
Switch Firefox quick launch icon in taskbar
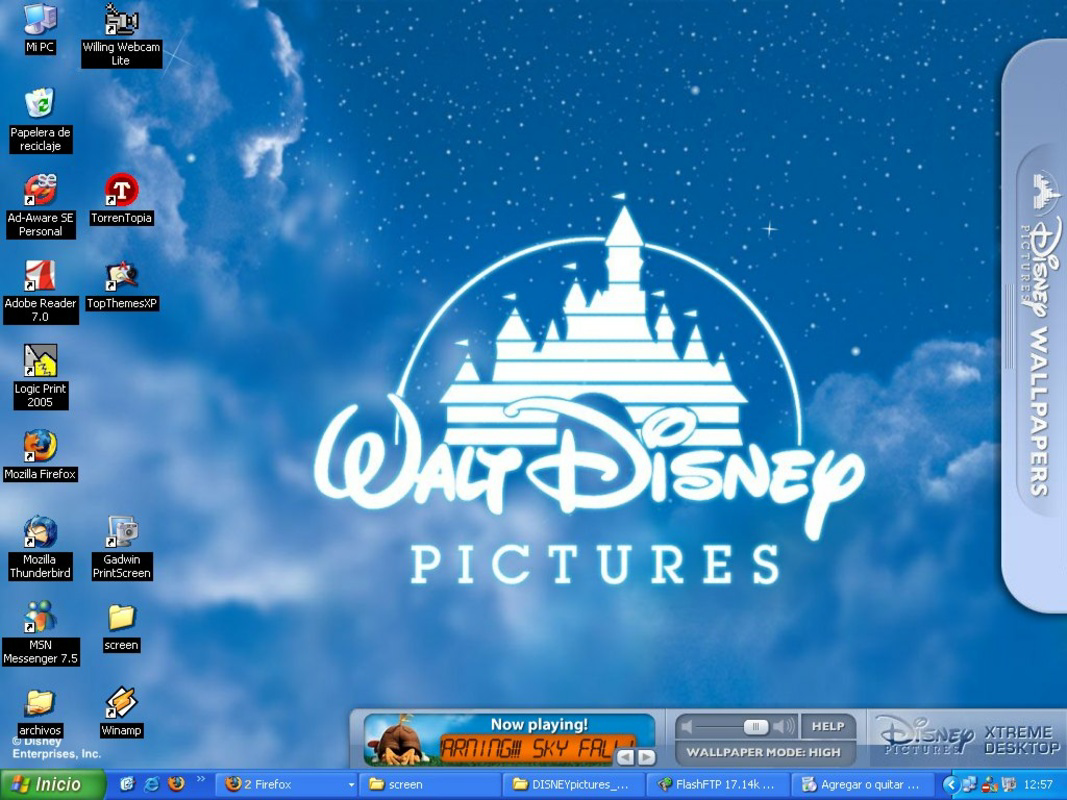coord(176,784)
